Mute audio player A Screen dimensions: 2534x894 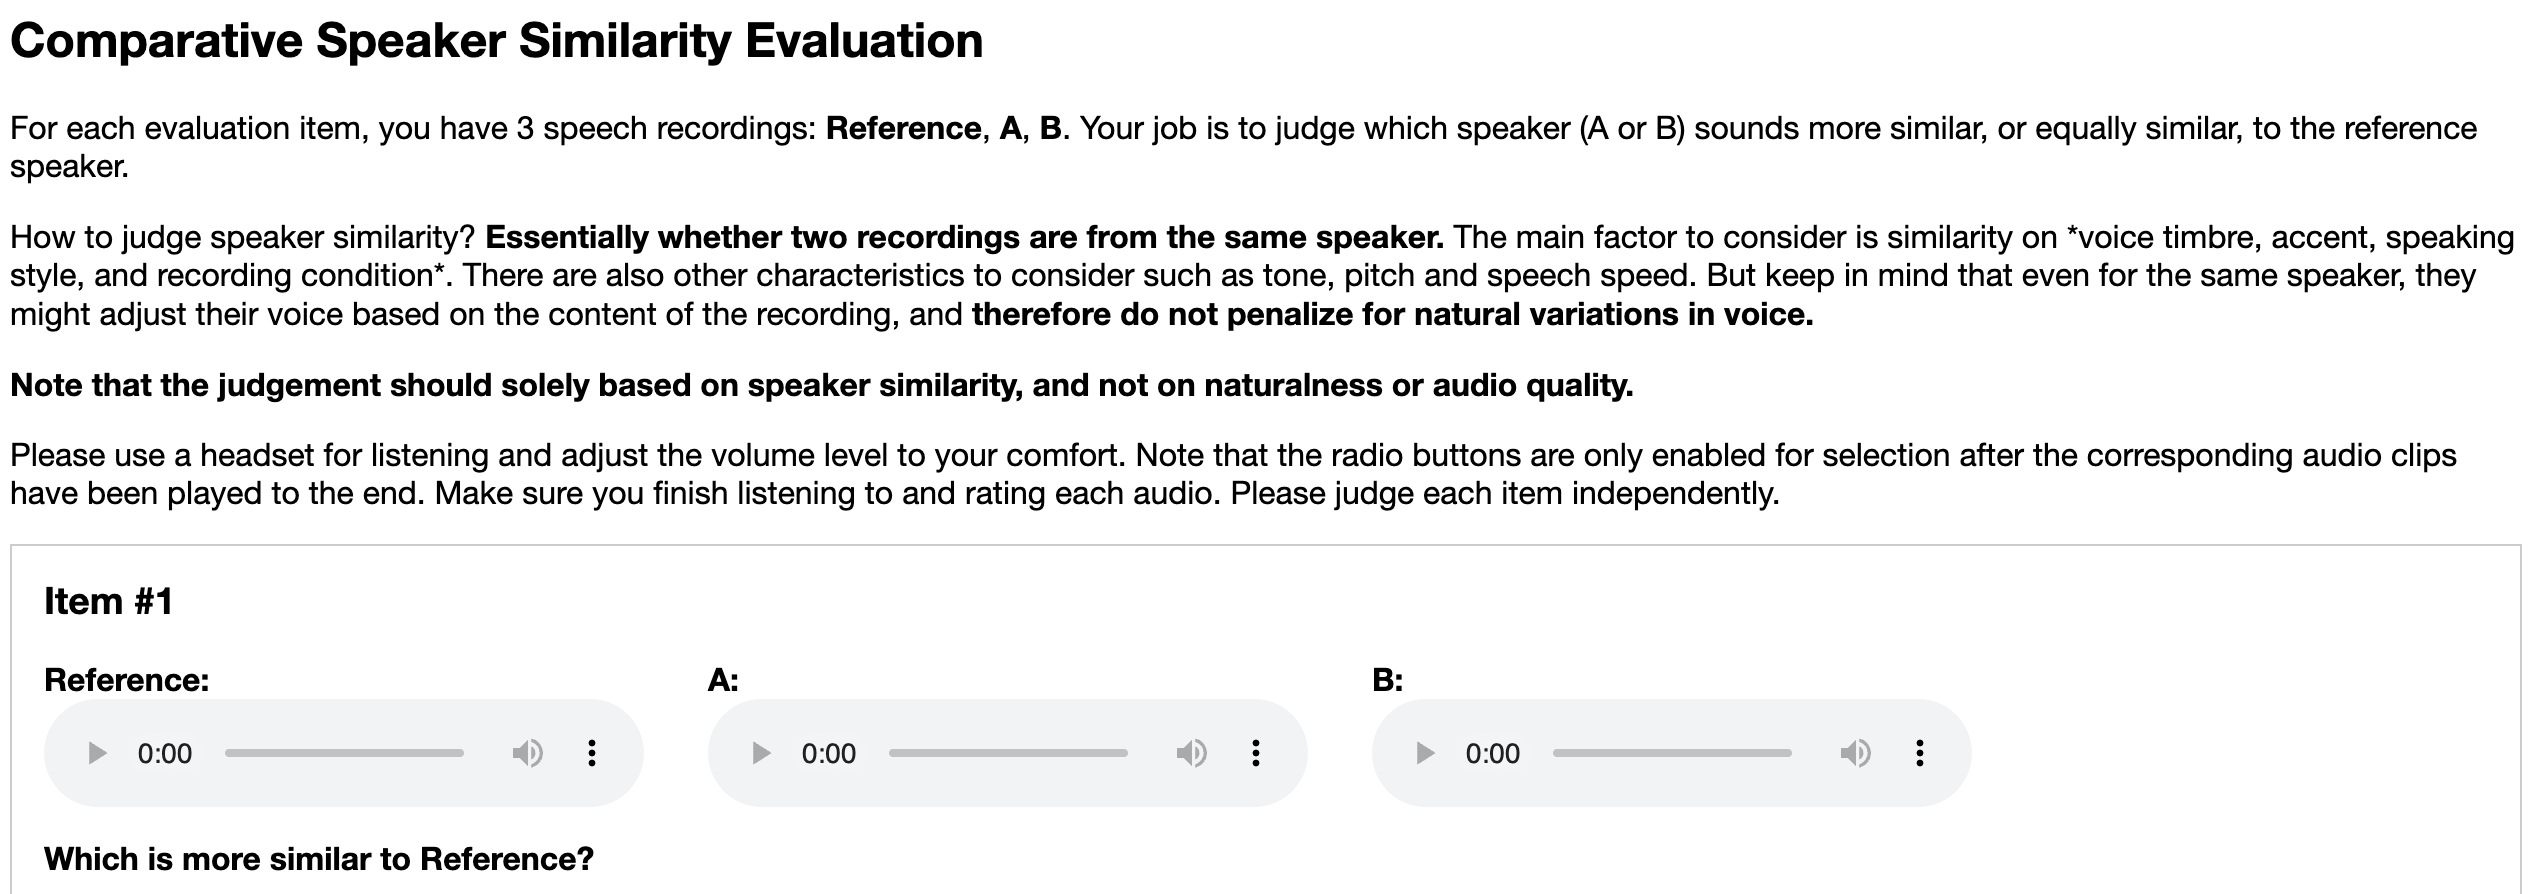[x=1191, y=753]
